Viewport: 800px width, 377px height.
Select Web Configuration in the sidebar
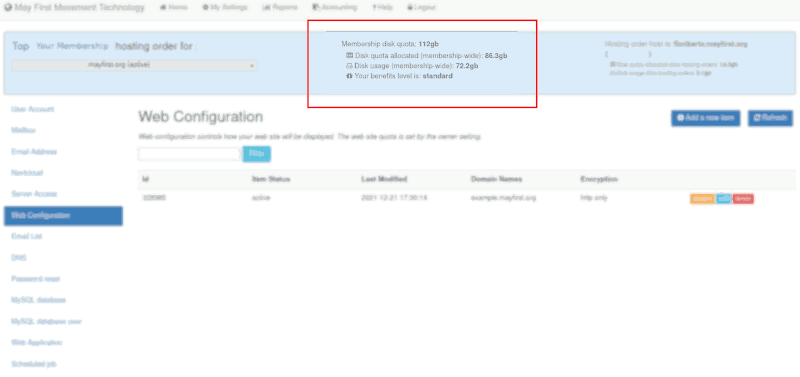63,215
